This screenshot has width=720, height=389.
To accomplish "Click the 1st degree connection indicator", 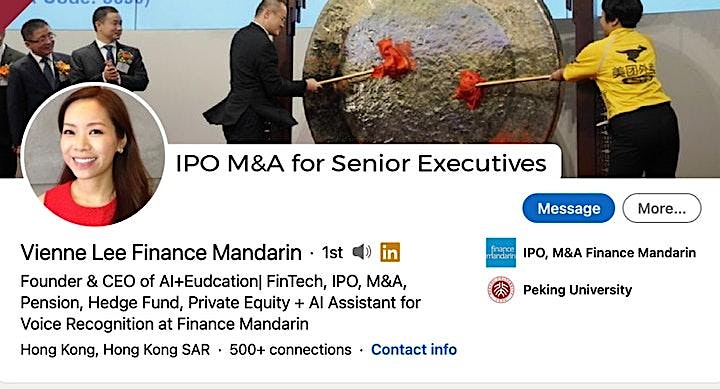I will point(332,252).
